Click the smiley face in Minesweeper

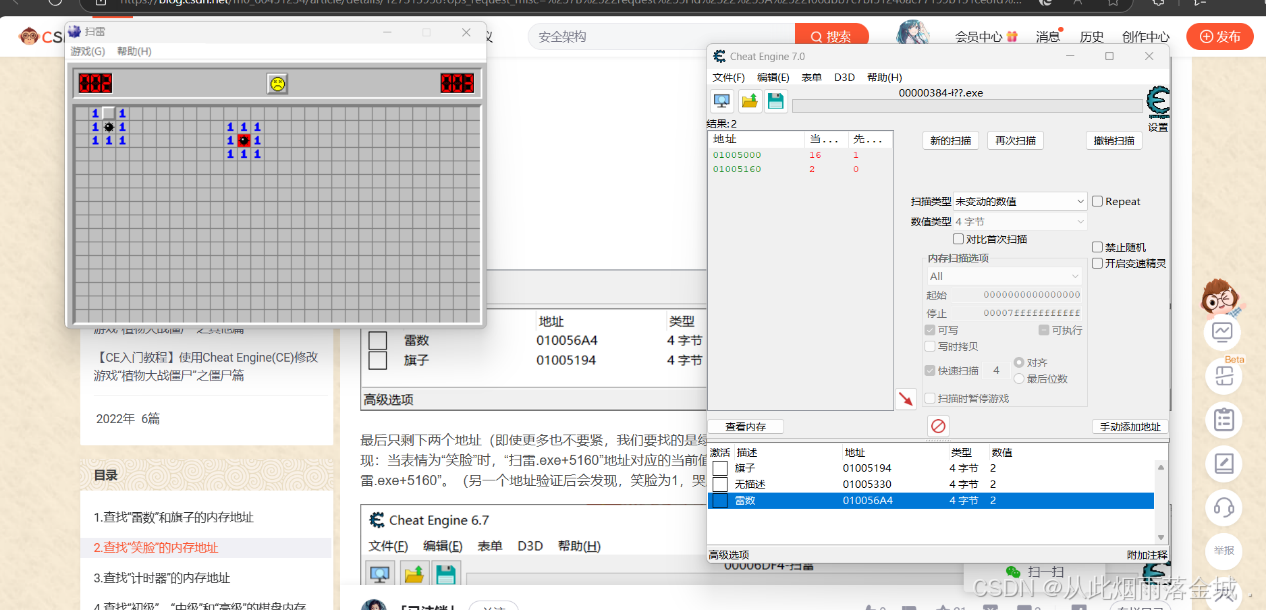pyautogui.click(x=277, y=84)
